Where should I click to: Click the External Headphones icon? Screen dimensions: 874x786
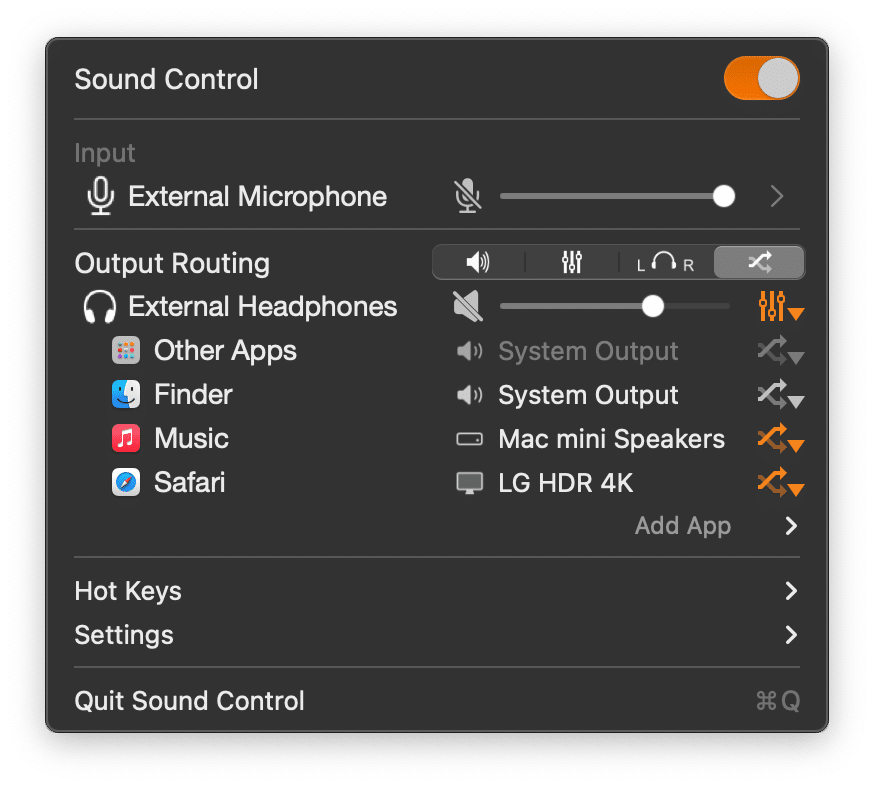point(100,307)
